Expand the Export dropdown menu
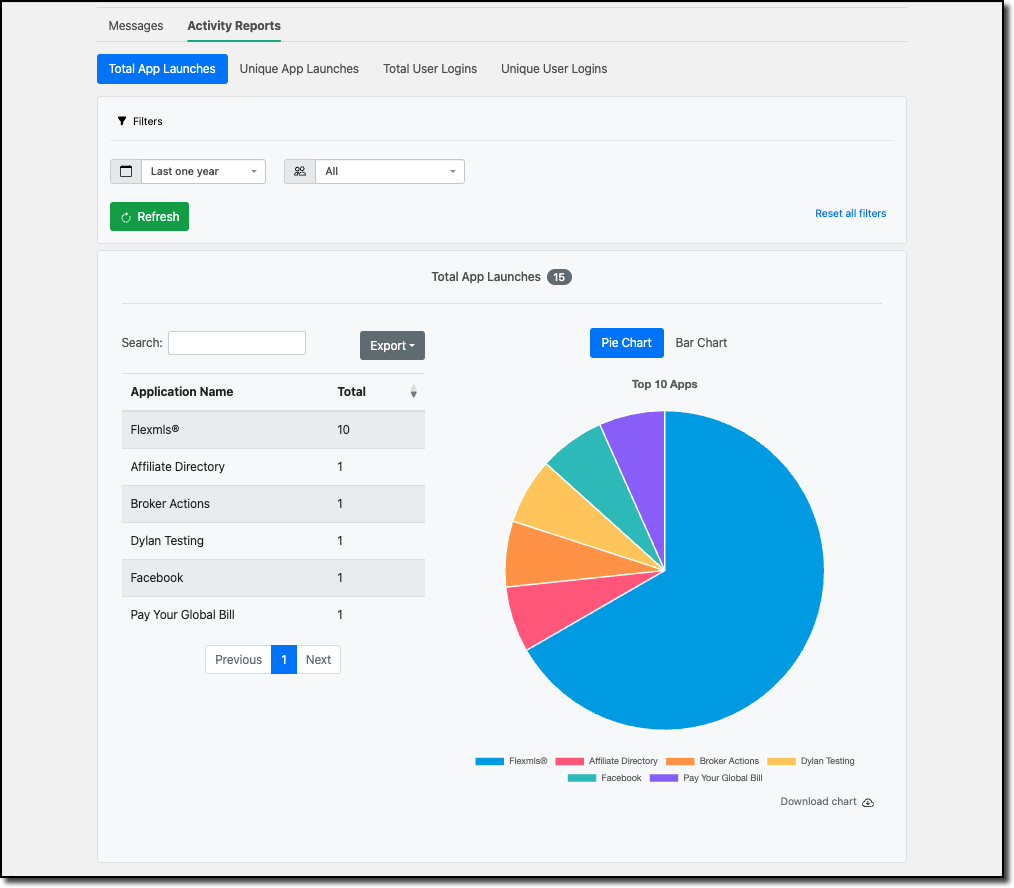 pyautogui.click(x=393, y=345)
